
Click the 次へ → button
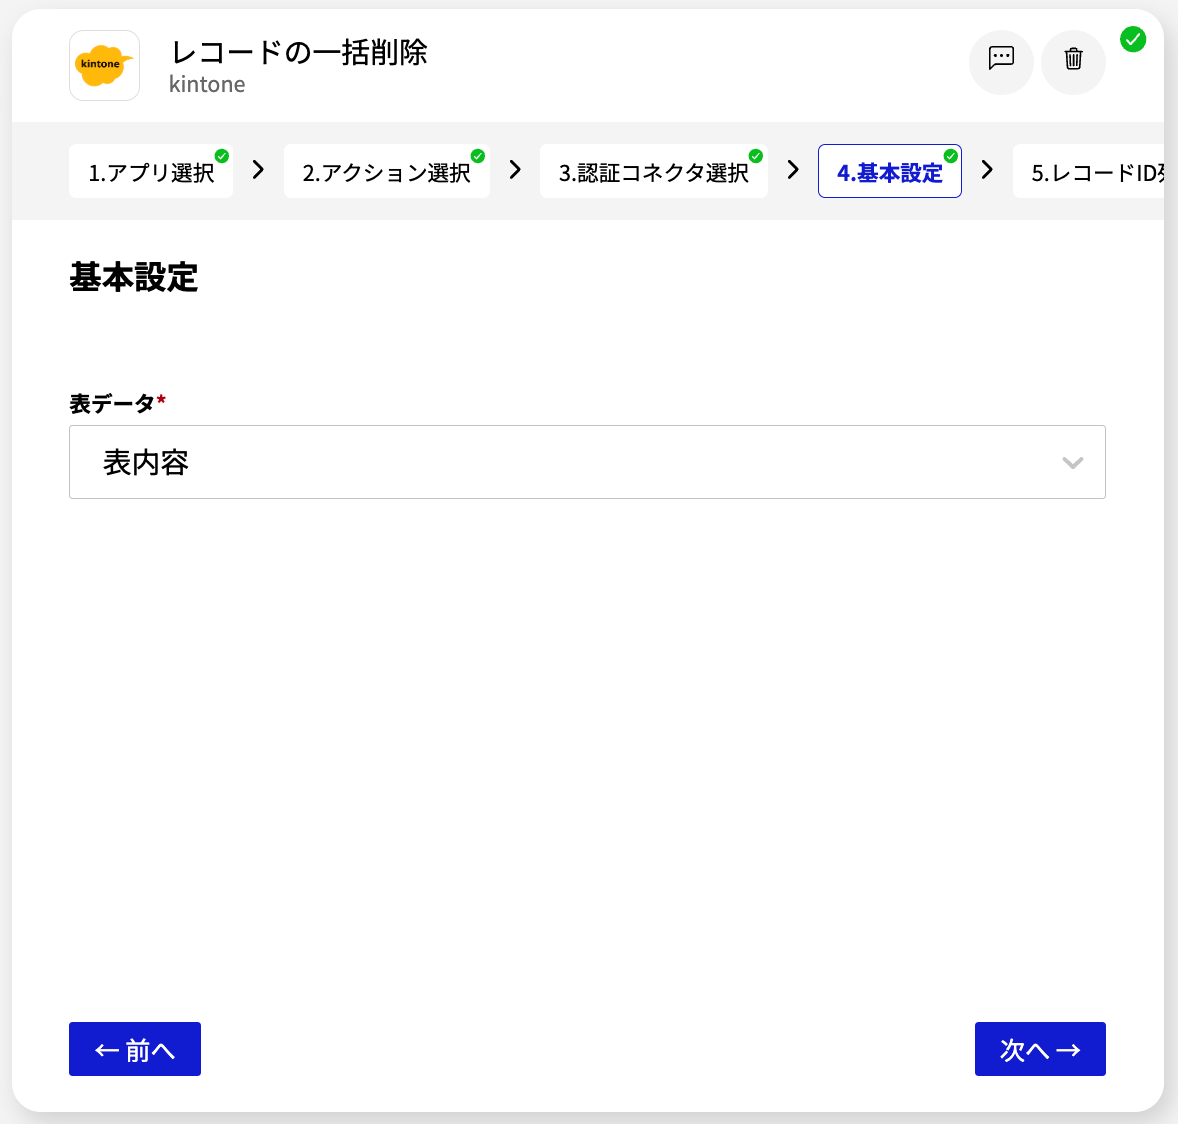(1040, 1049)
